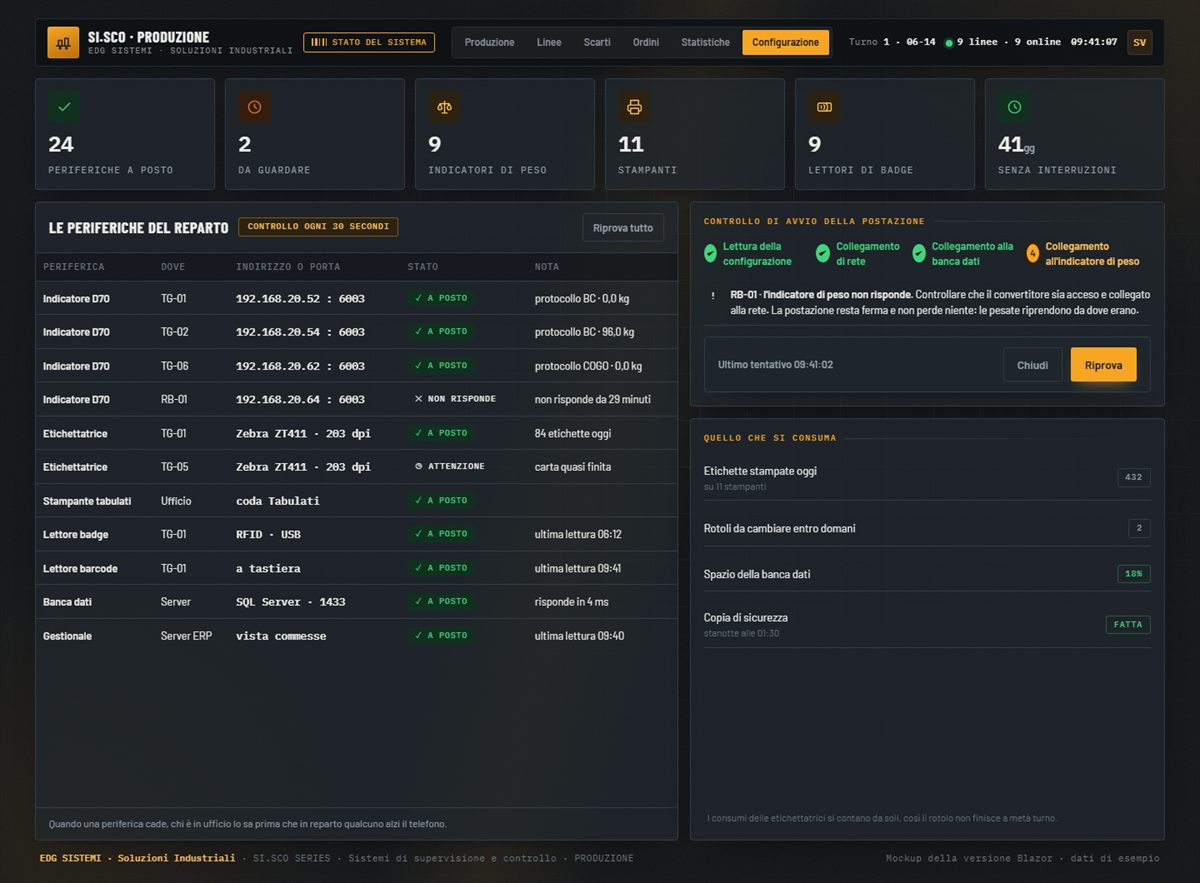Click the orange Riprova button
This screenshot has height=883, width=1200.
1104,365
